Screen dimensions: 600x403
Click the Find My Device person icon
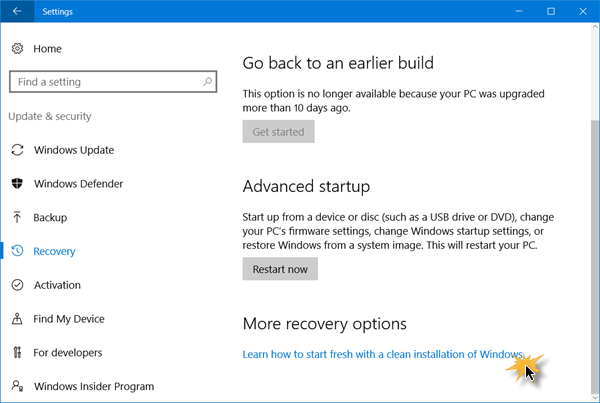point(17,319)
